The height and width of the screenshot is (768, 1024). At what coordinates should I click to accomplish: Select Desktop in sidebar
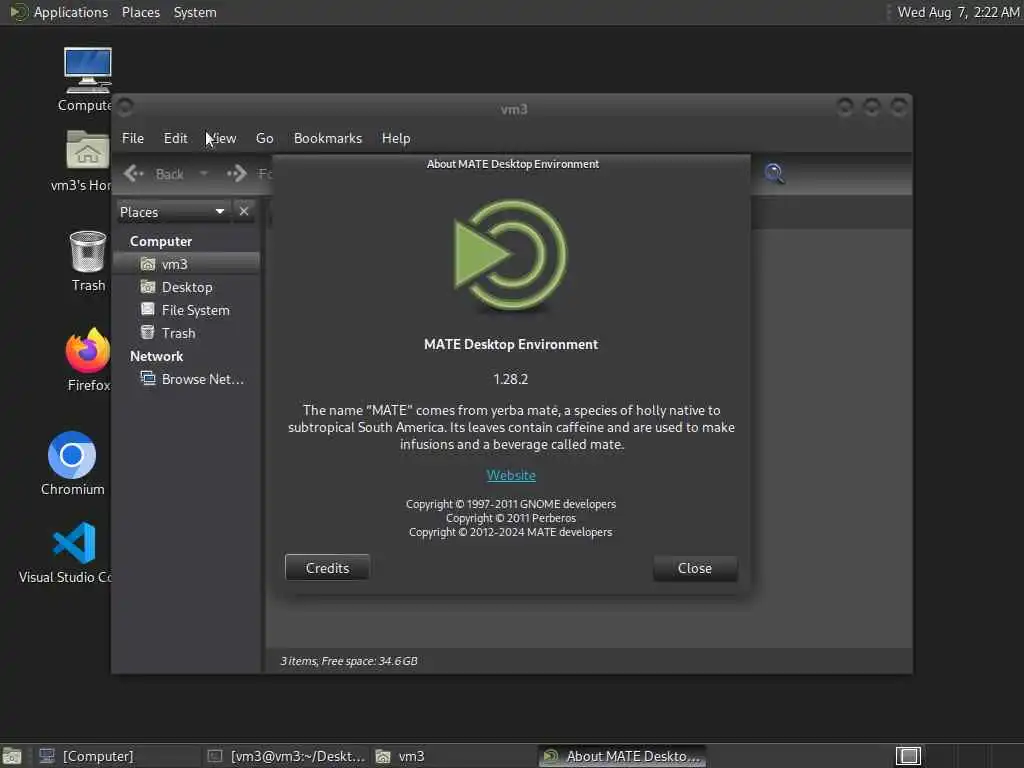click(187, 287)
